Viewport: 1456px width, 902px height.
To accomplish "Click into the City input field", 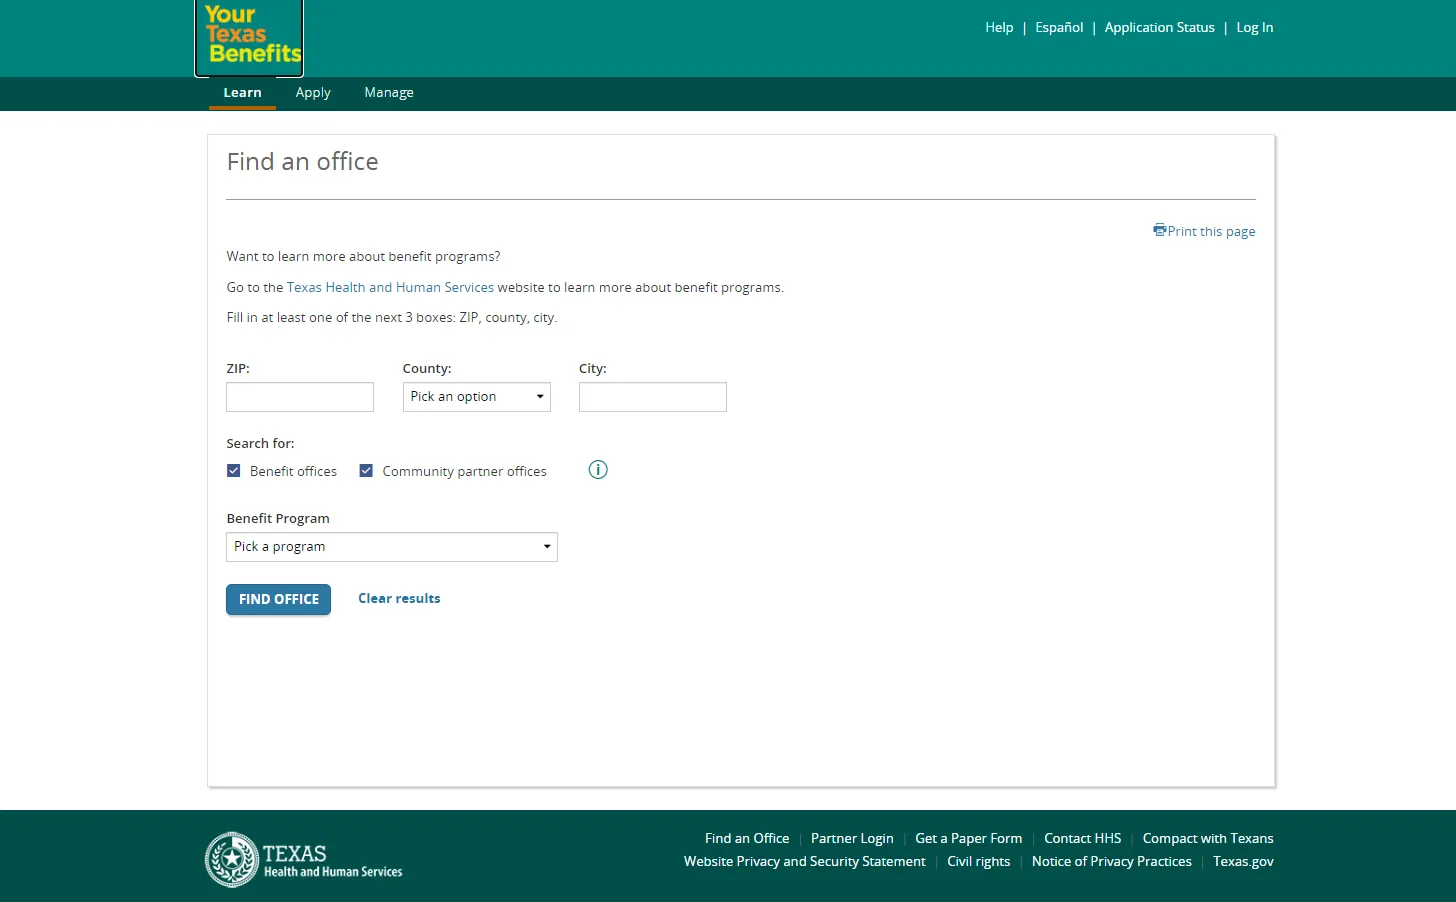I will 653,397.
